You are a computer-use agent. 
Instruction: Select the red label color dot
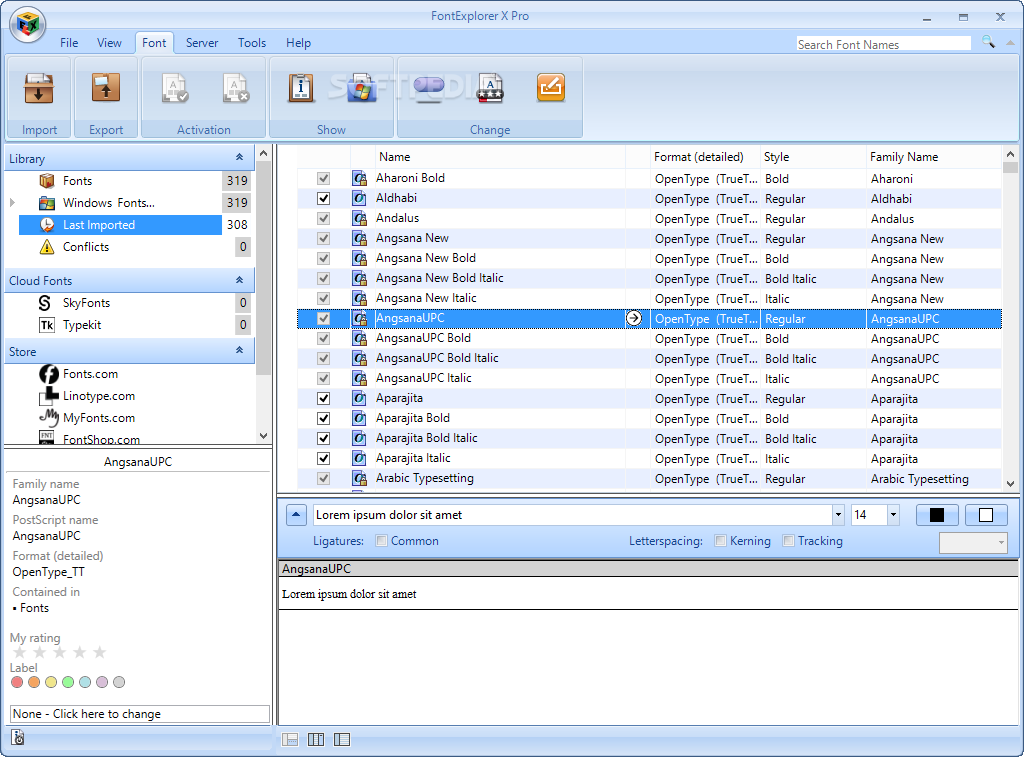[18, 683]
